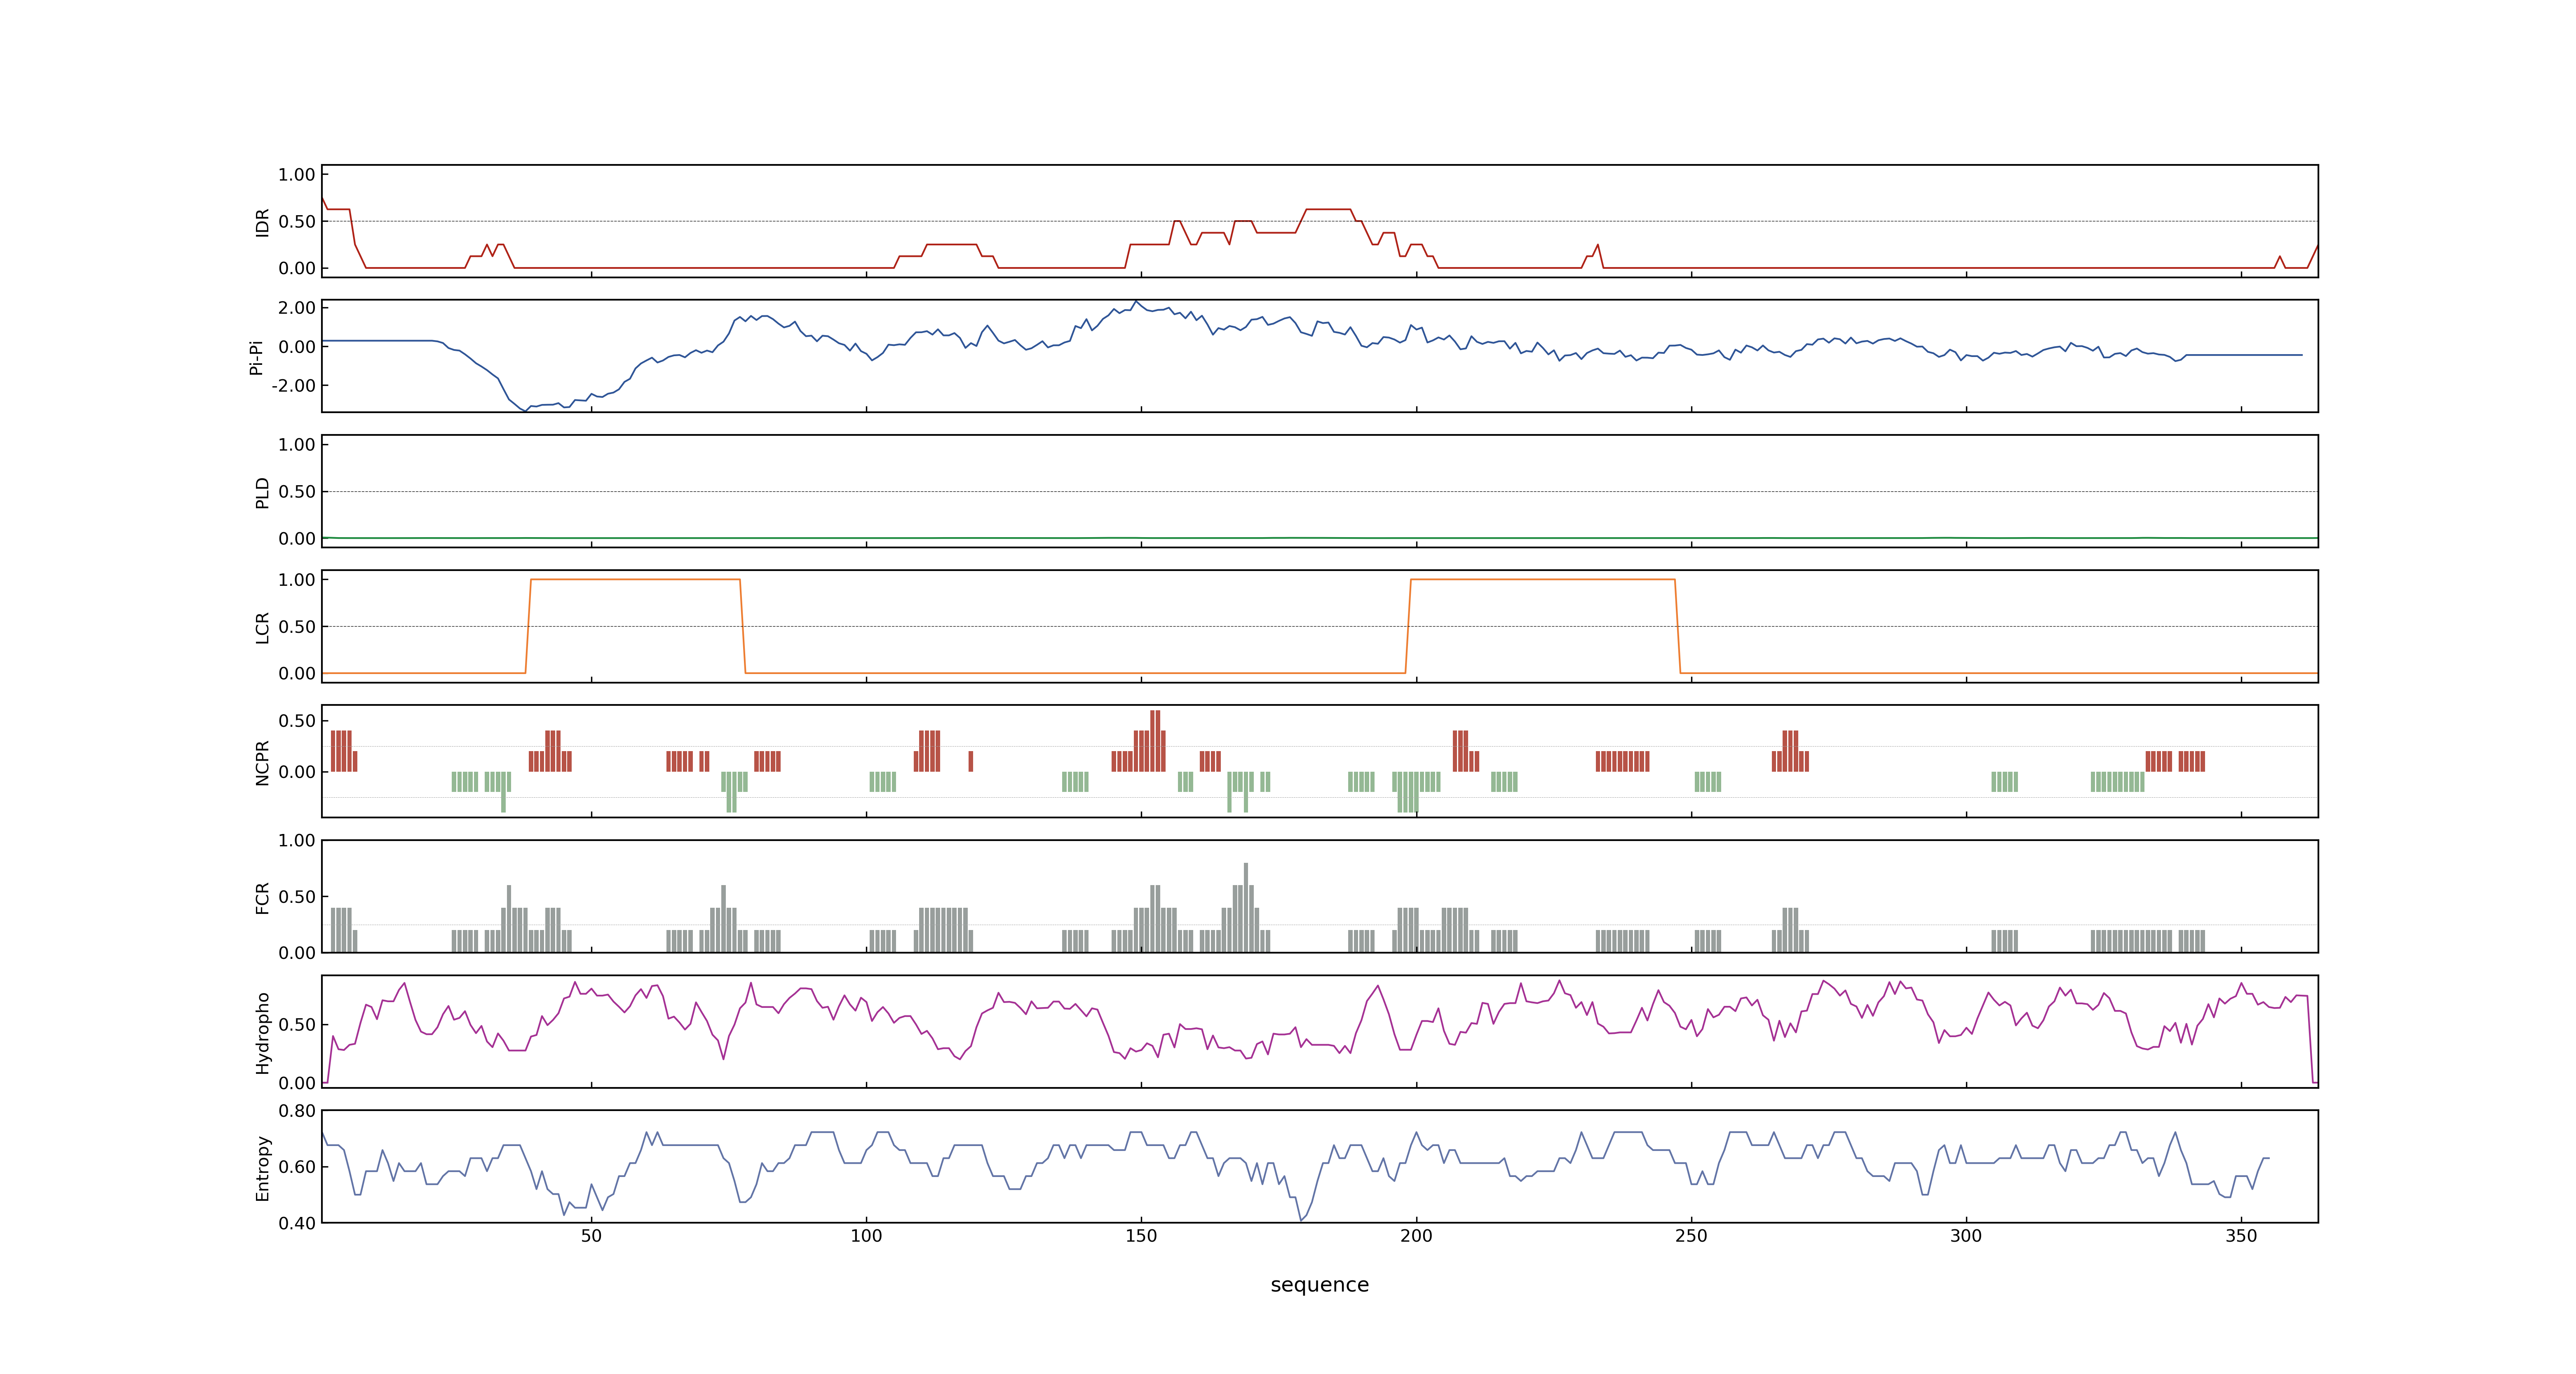Click the 'Entropy' y-axis label
The image size is (2576, 1374).
pos(263,1167)
